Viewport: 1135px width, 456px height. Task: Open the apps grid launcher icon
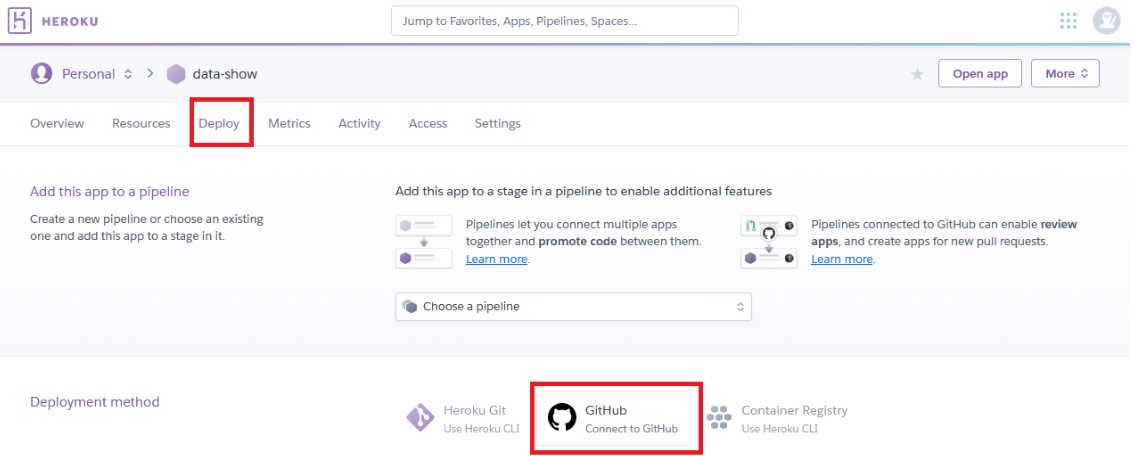click(1068, 21)
